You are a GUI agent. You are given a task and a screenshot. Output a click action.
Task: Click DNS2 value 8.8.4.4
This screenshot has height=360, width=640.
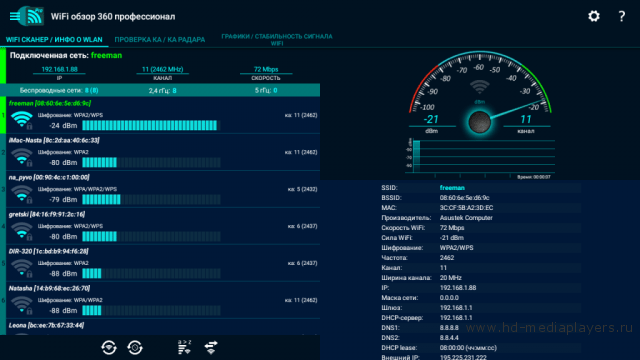[x=449, y=338]
